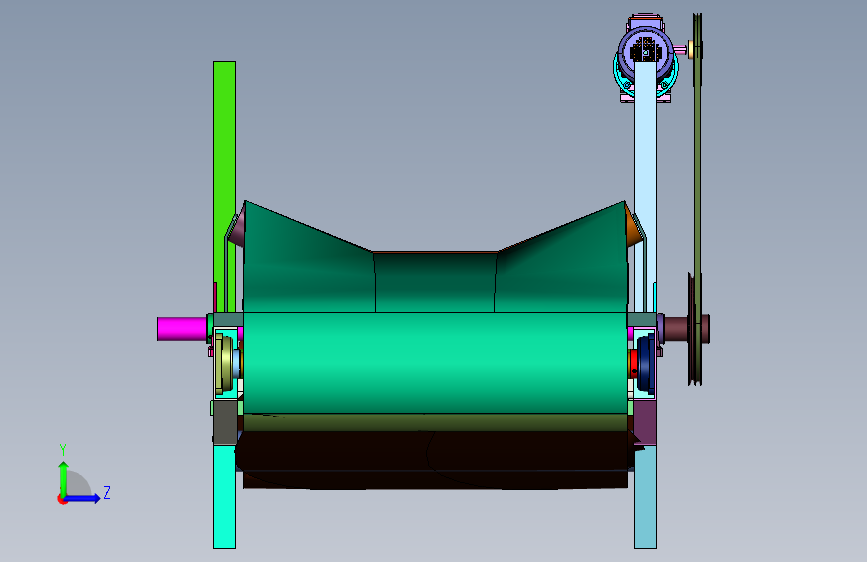Select the dark gray block on left frame

(x=225, y=422)
